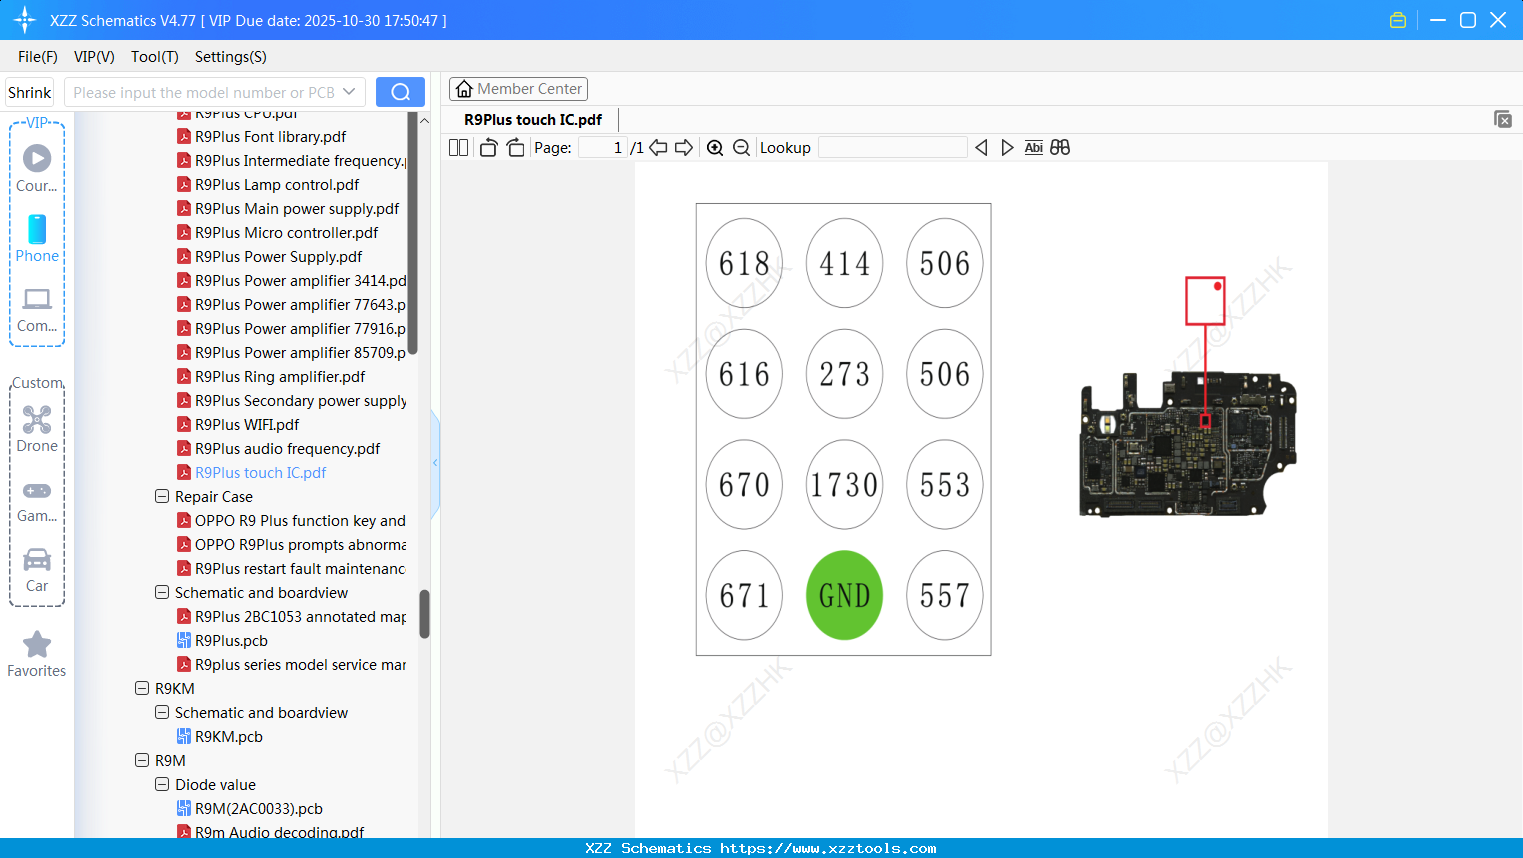
Task: Open R9Plus WIFI.pdf
Action: (x=238, y=425)
